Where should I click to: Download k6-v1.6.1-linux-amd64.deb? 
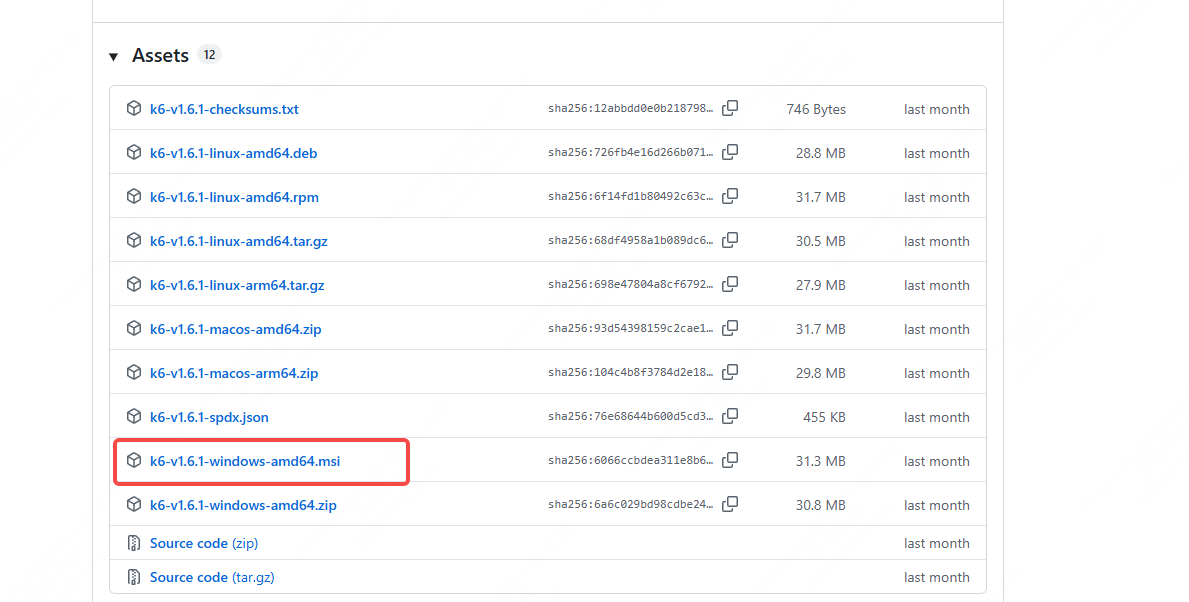pos(234,153)
